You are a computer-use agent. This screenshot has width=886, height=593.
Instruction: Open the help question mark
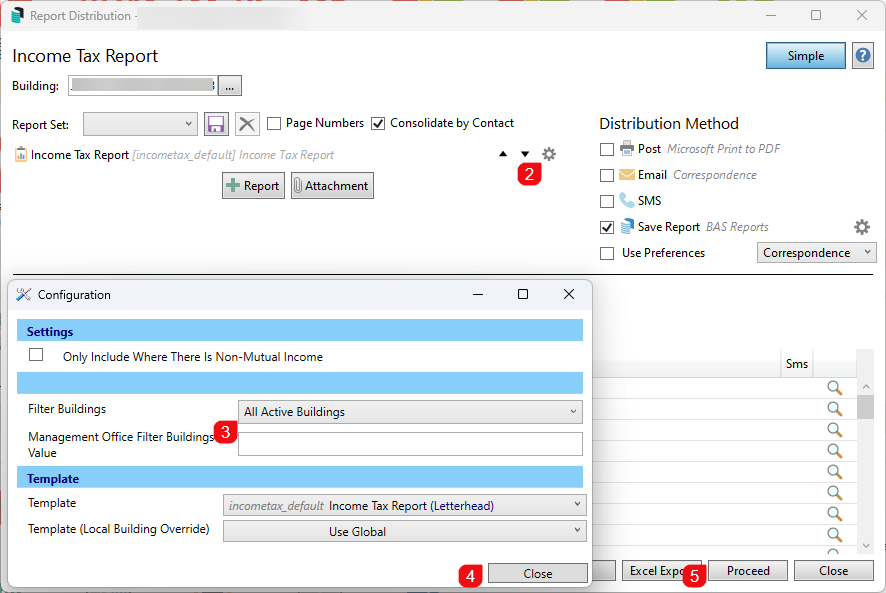tap(863, 55)
